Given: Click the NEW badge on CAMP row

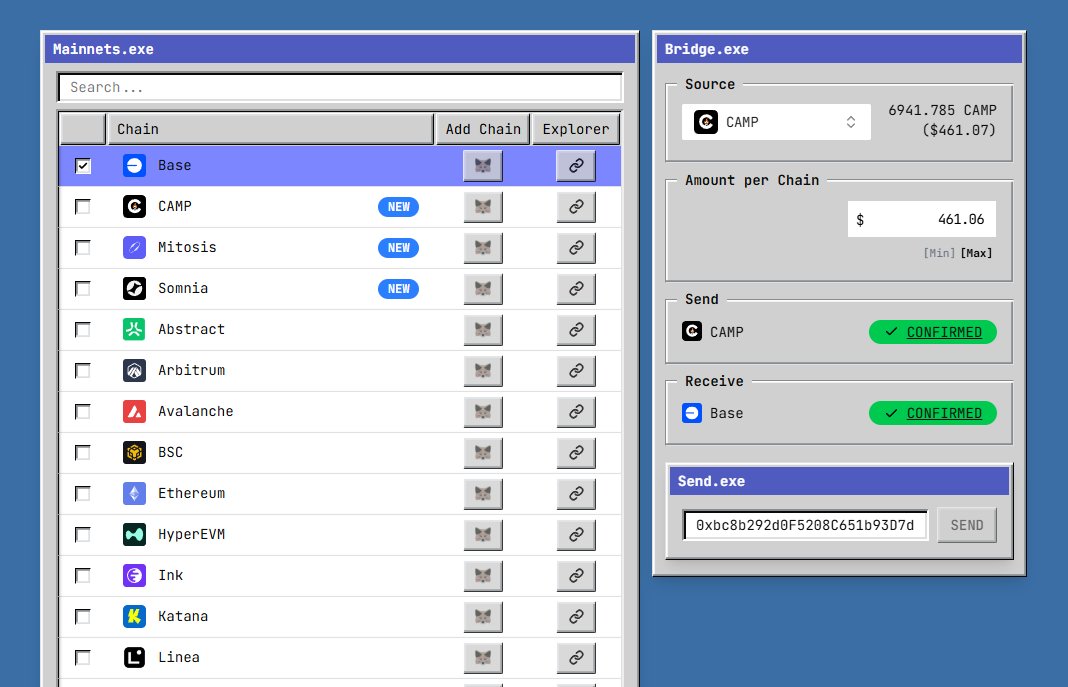Looking at the screenshot, I should pyautogui.click(x=398, y=207).
